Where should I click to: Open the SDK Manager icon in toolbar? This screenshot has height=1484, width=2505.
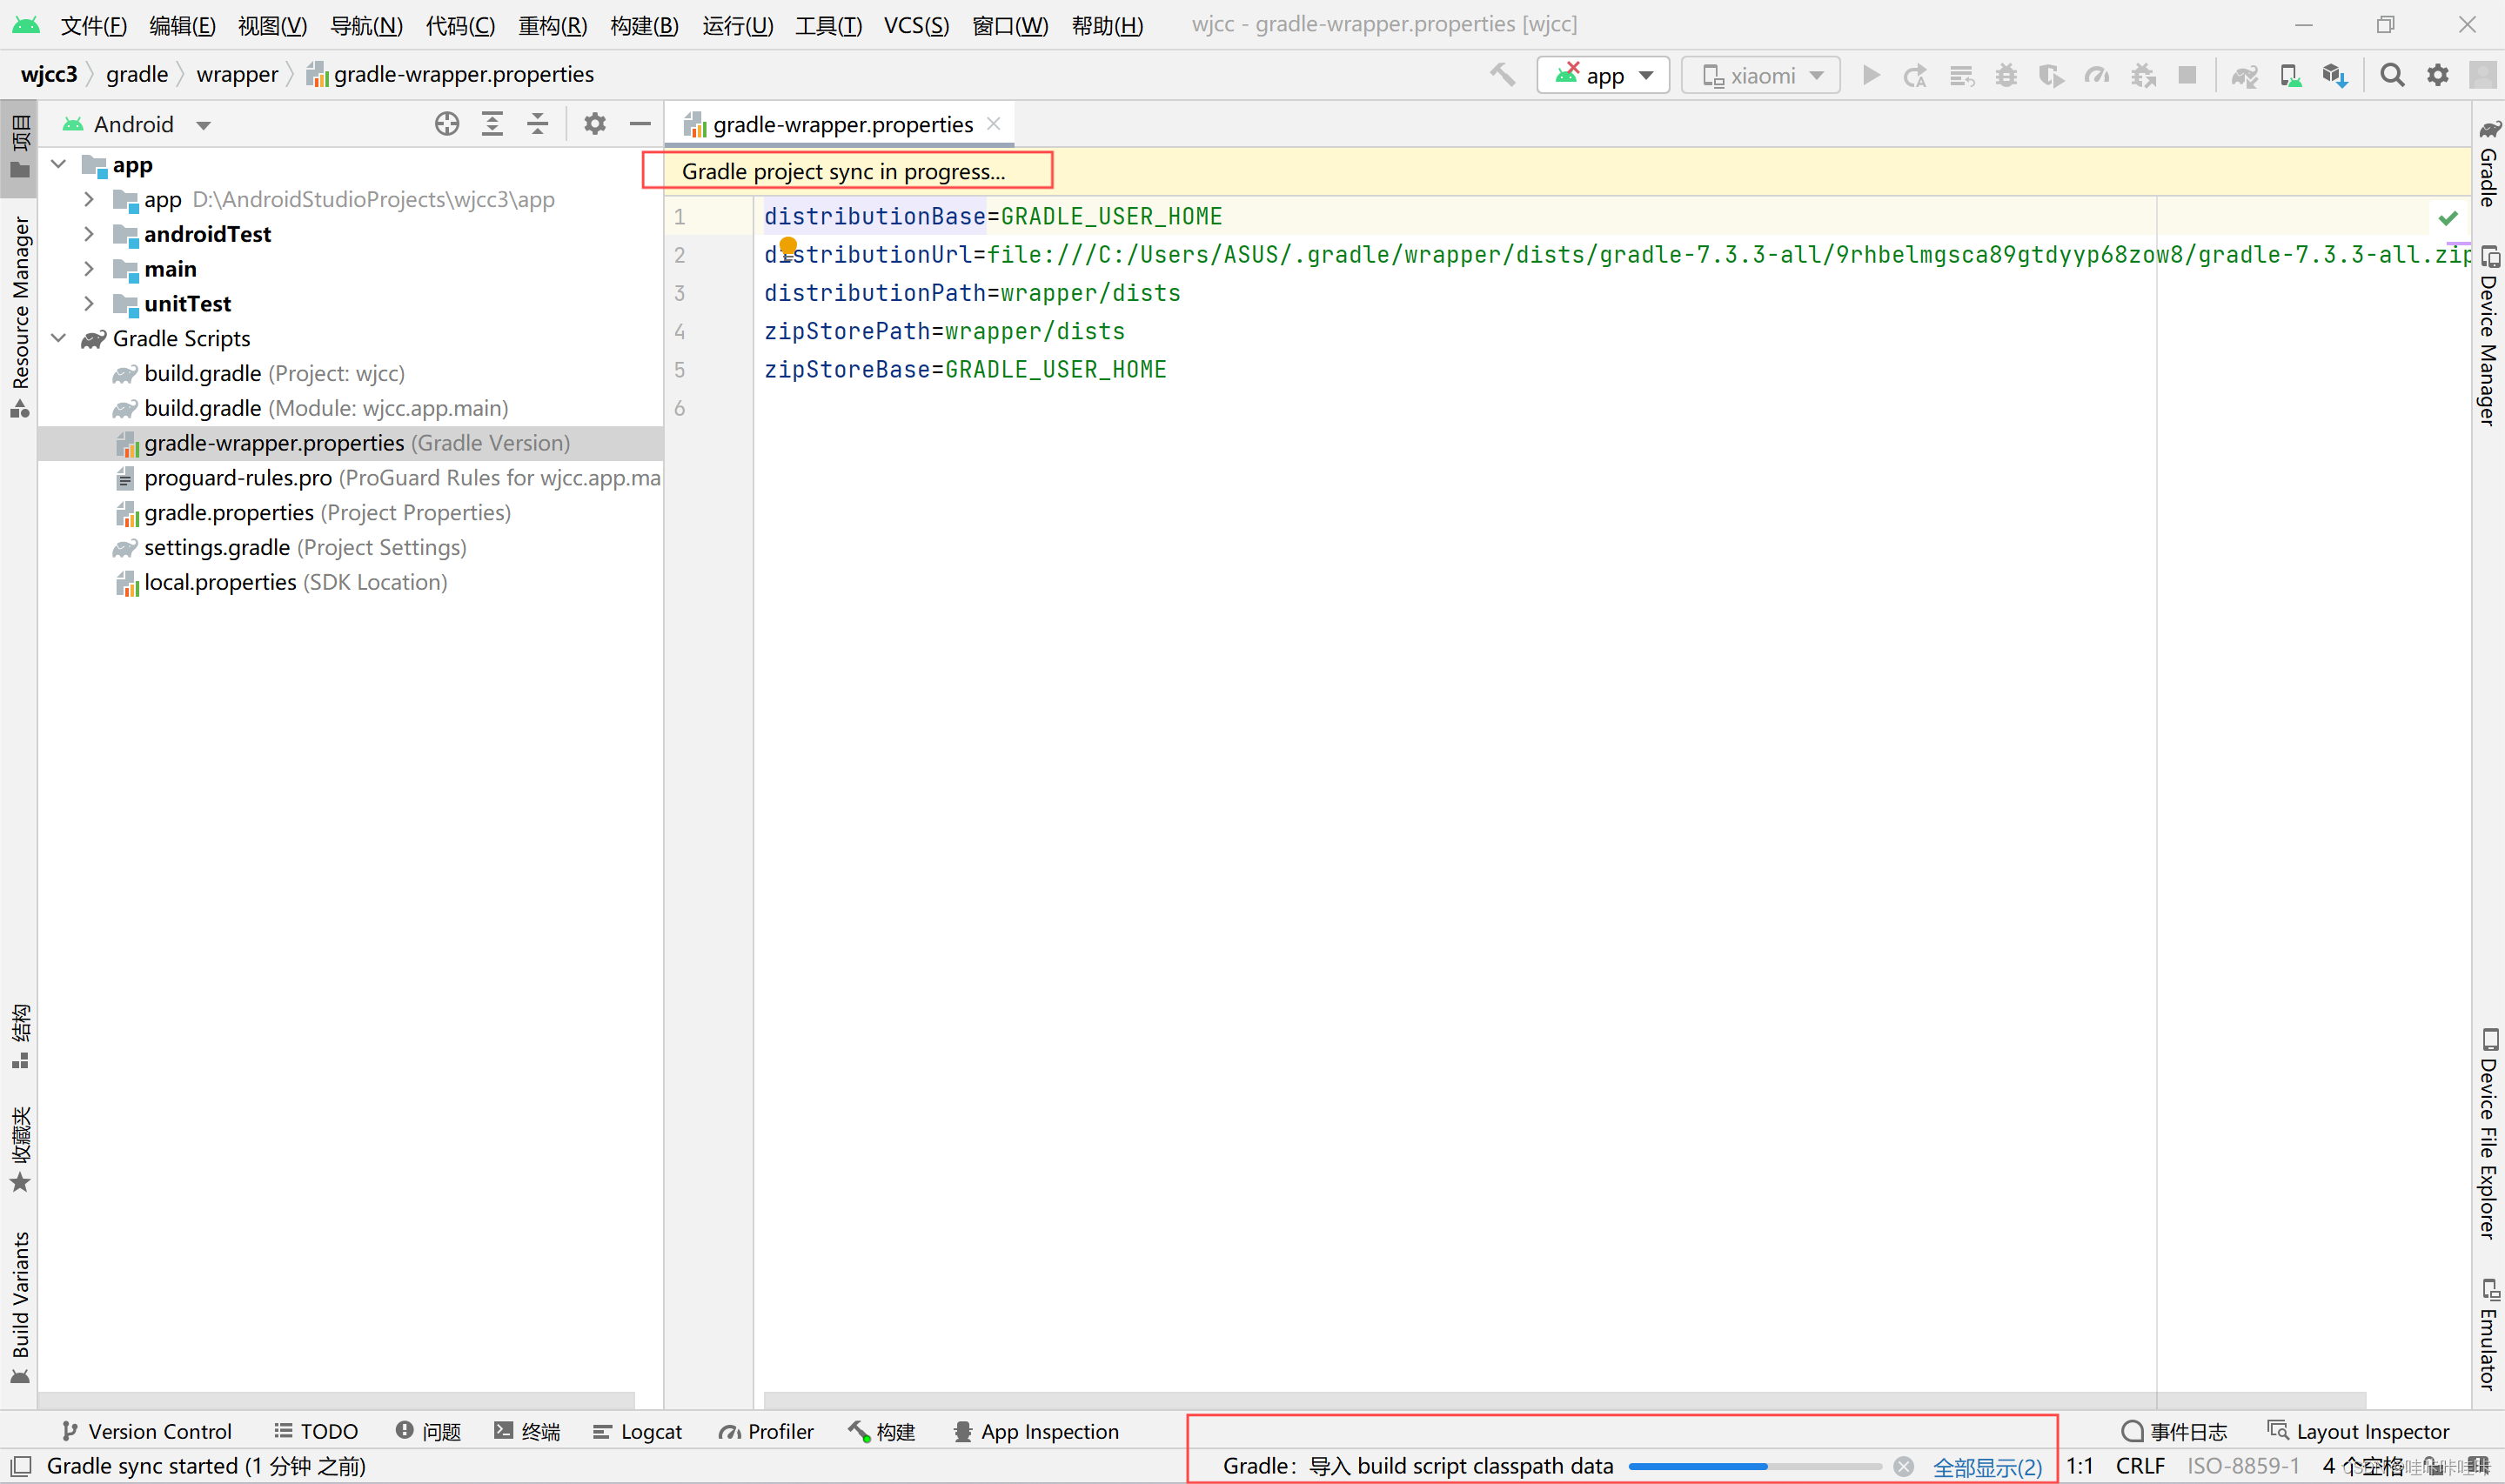pyautogui.click(x=2334, y=76)
